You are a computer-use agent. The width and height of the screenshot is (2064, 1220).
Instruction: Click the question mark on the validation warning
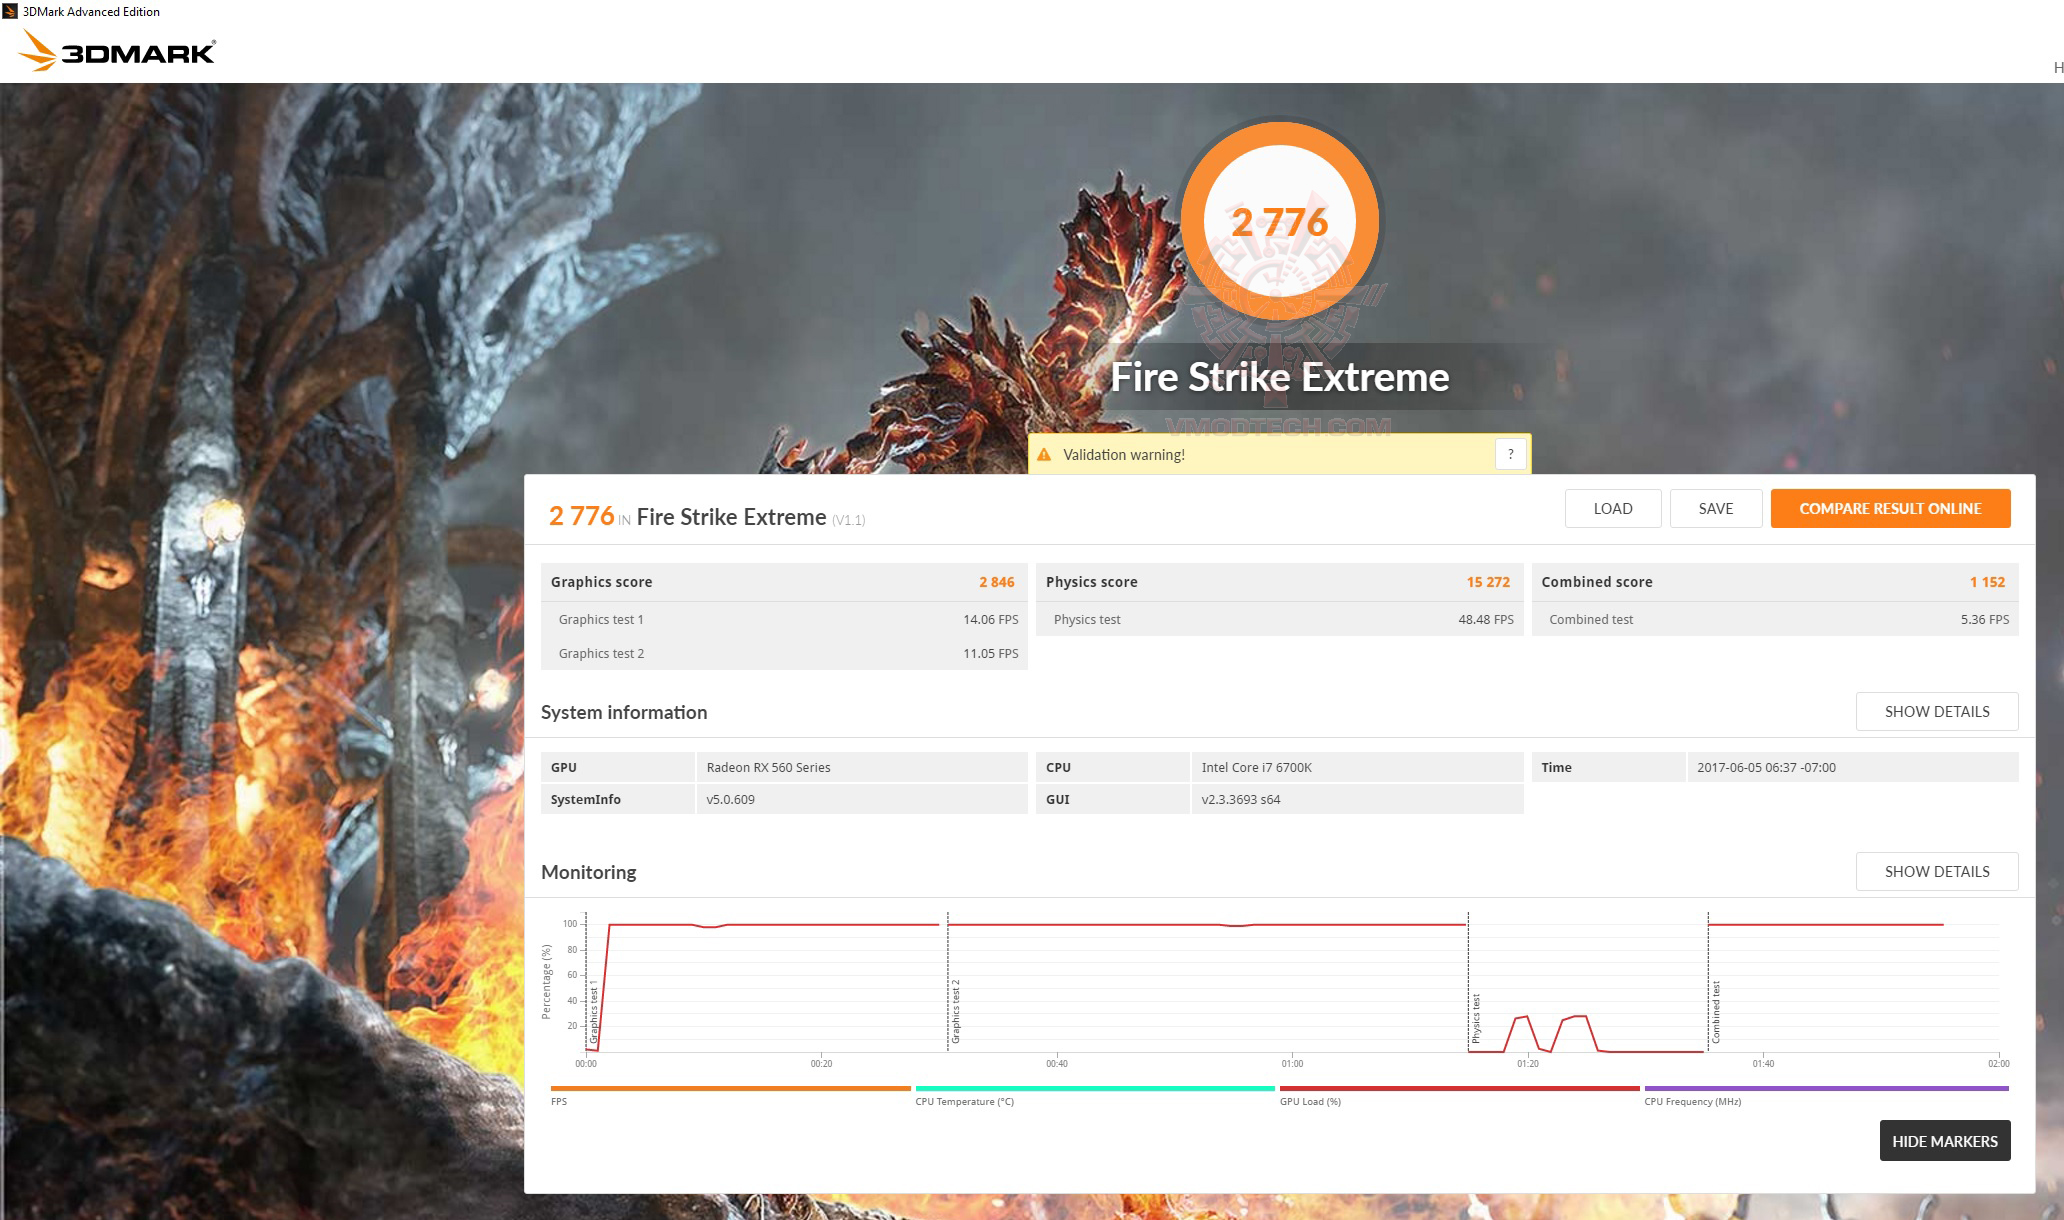tap(1513, 453)
